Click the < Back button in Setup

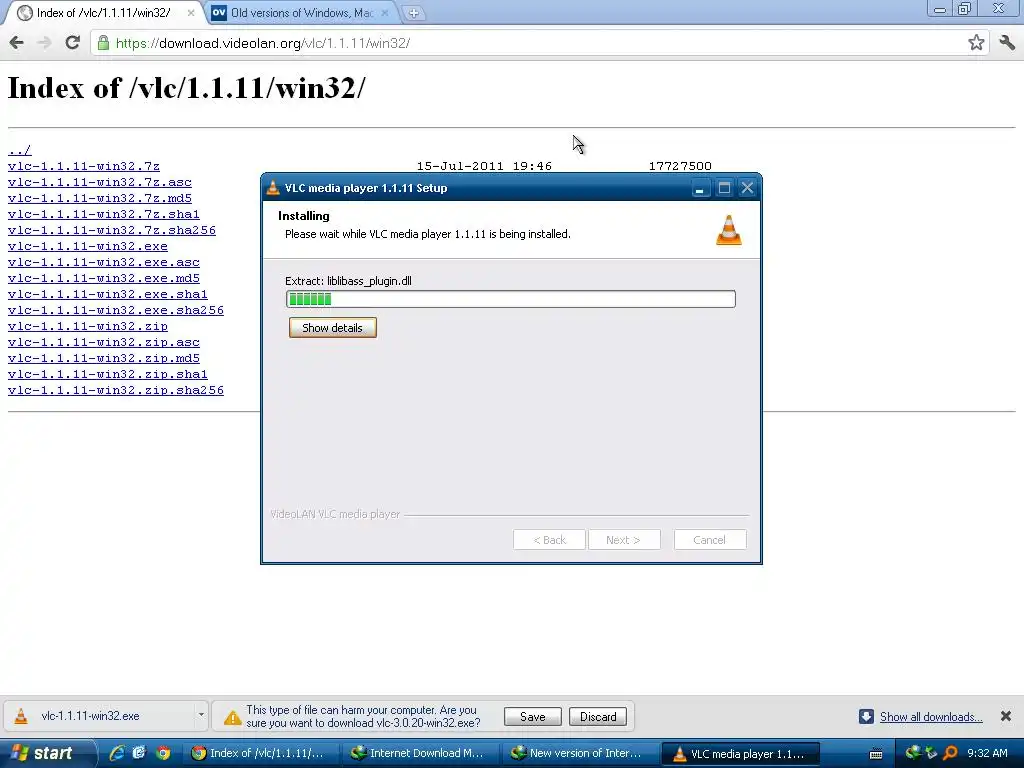[549, 540]
